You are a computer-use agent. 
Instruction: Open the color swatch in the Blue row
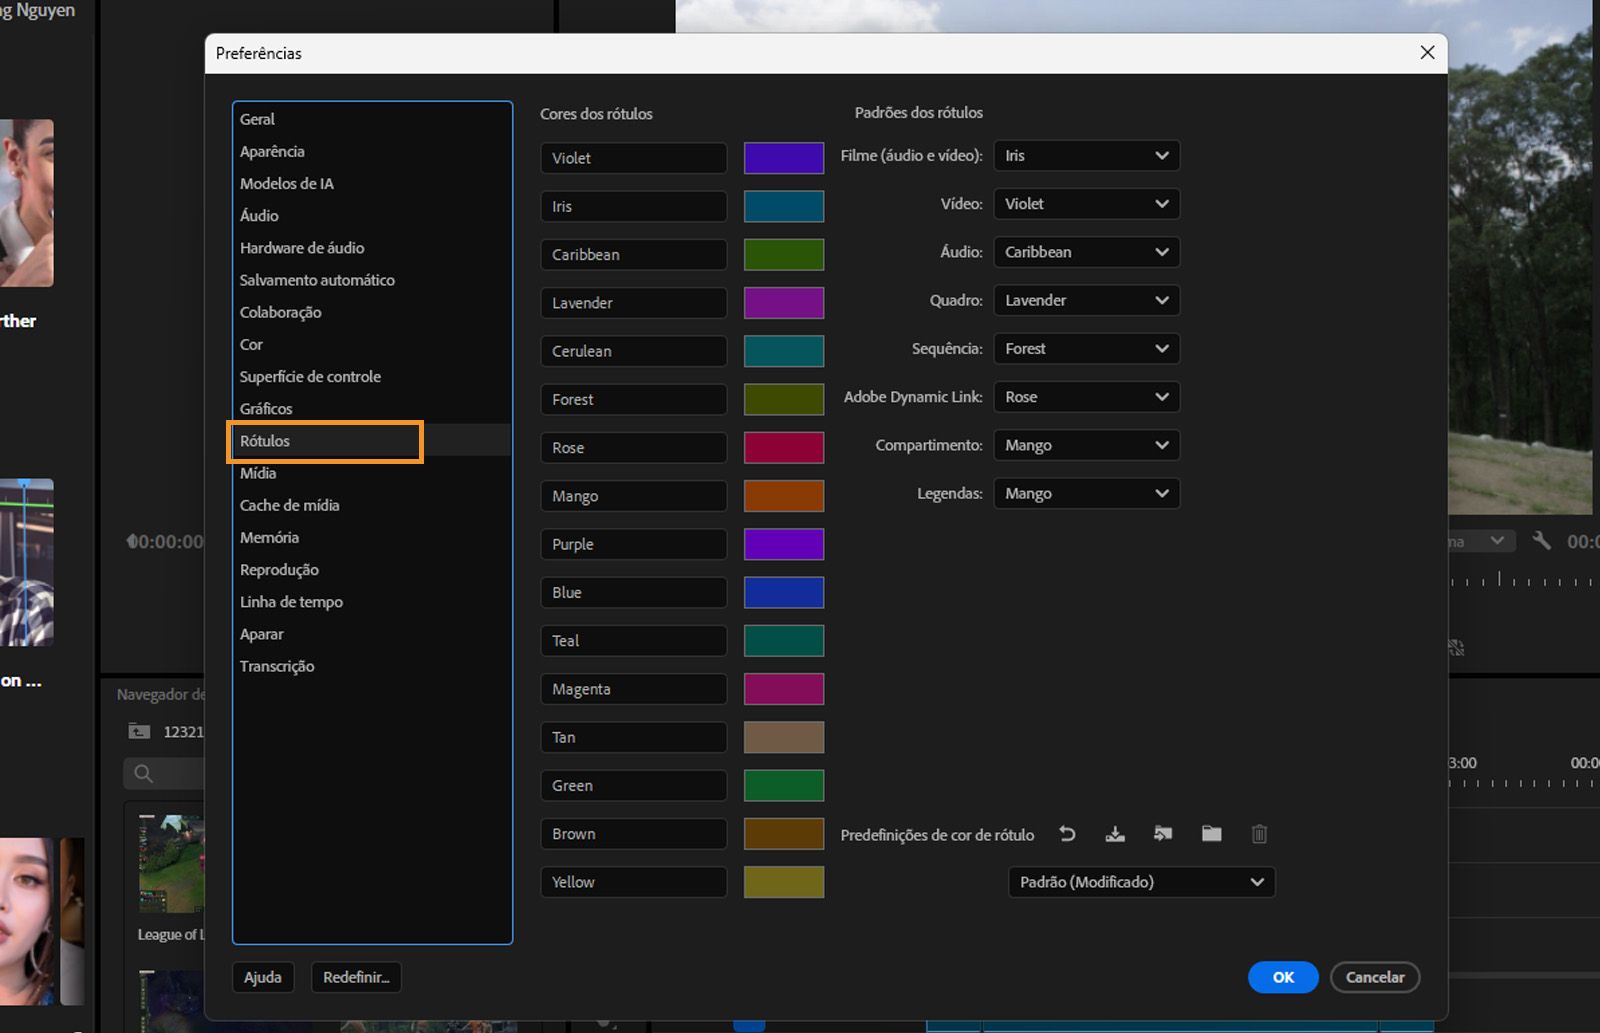tap(784, 593)
